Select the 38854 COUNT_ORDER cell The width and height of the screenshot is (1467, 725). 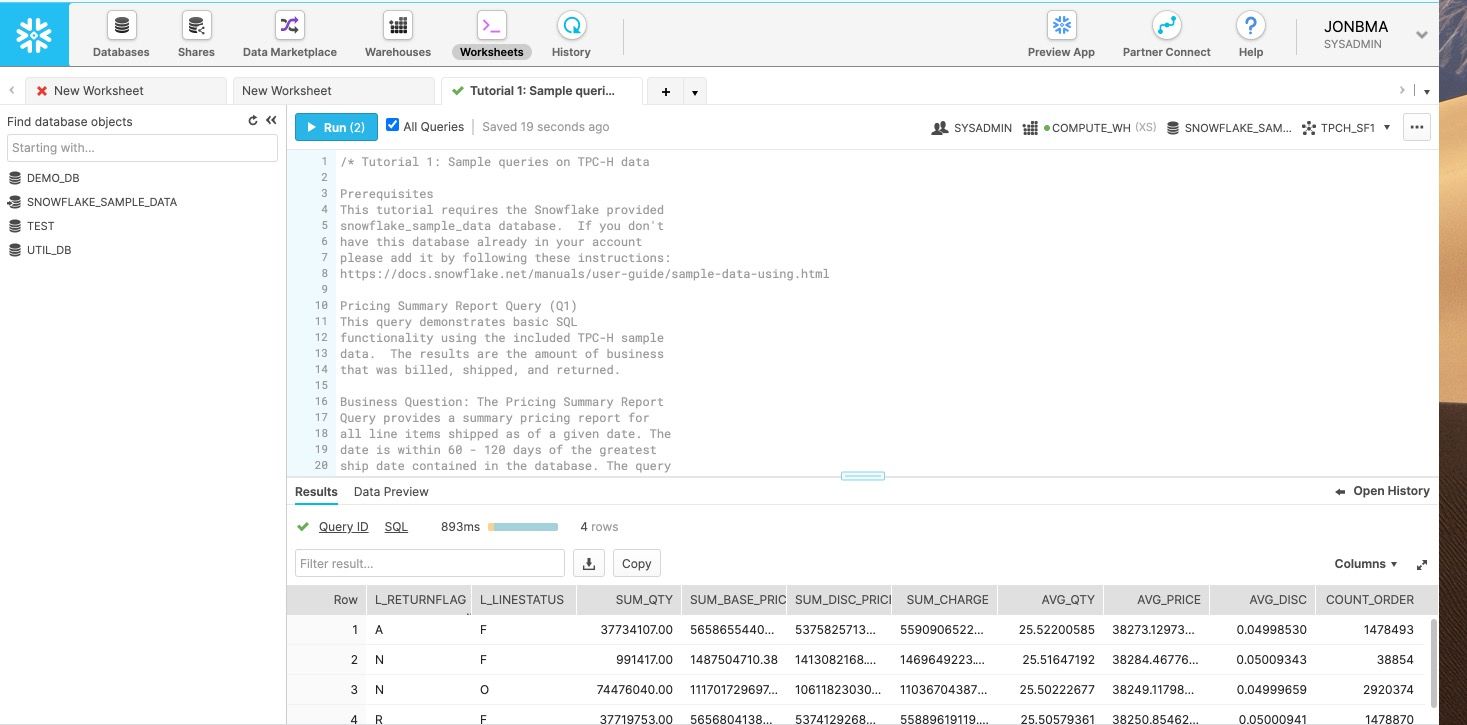(x=1370, y=660)
